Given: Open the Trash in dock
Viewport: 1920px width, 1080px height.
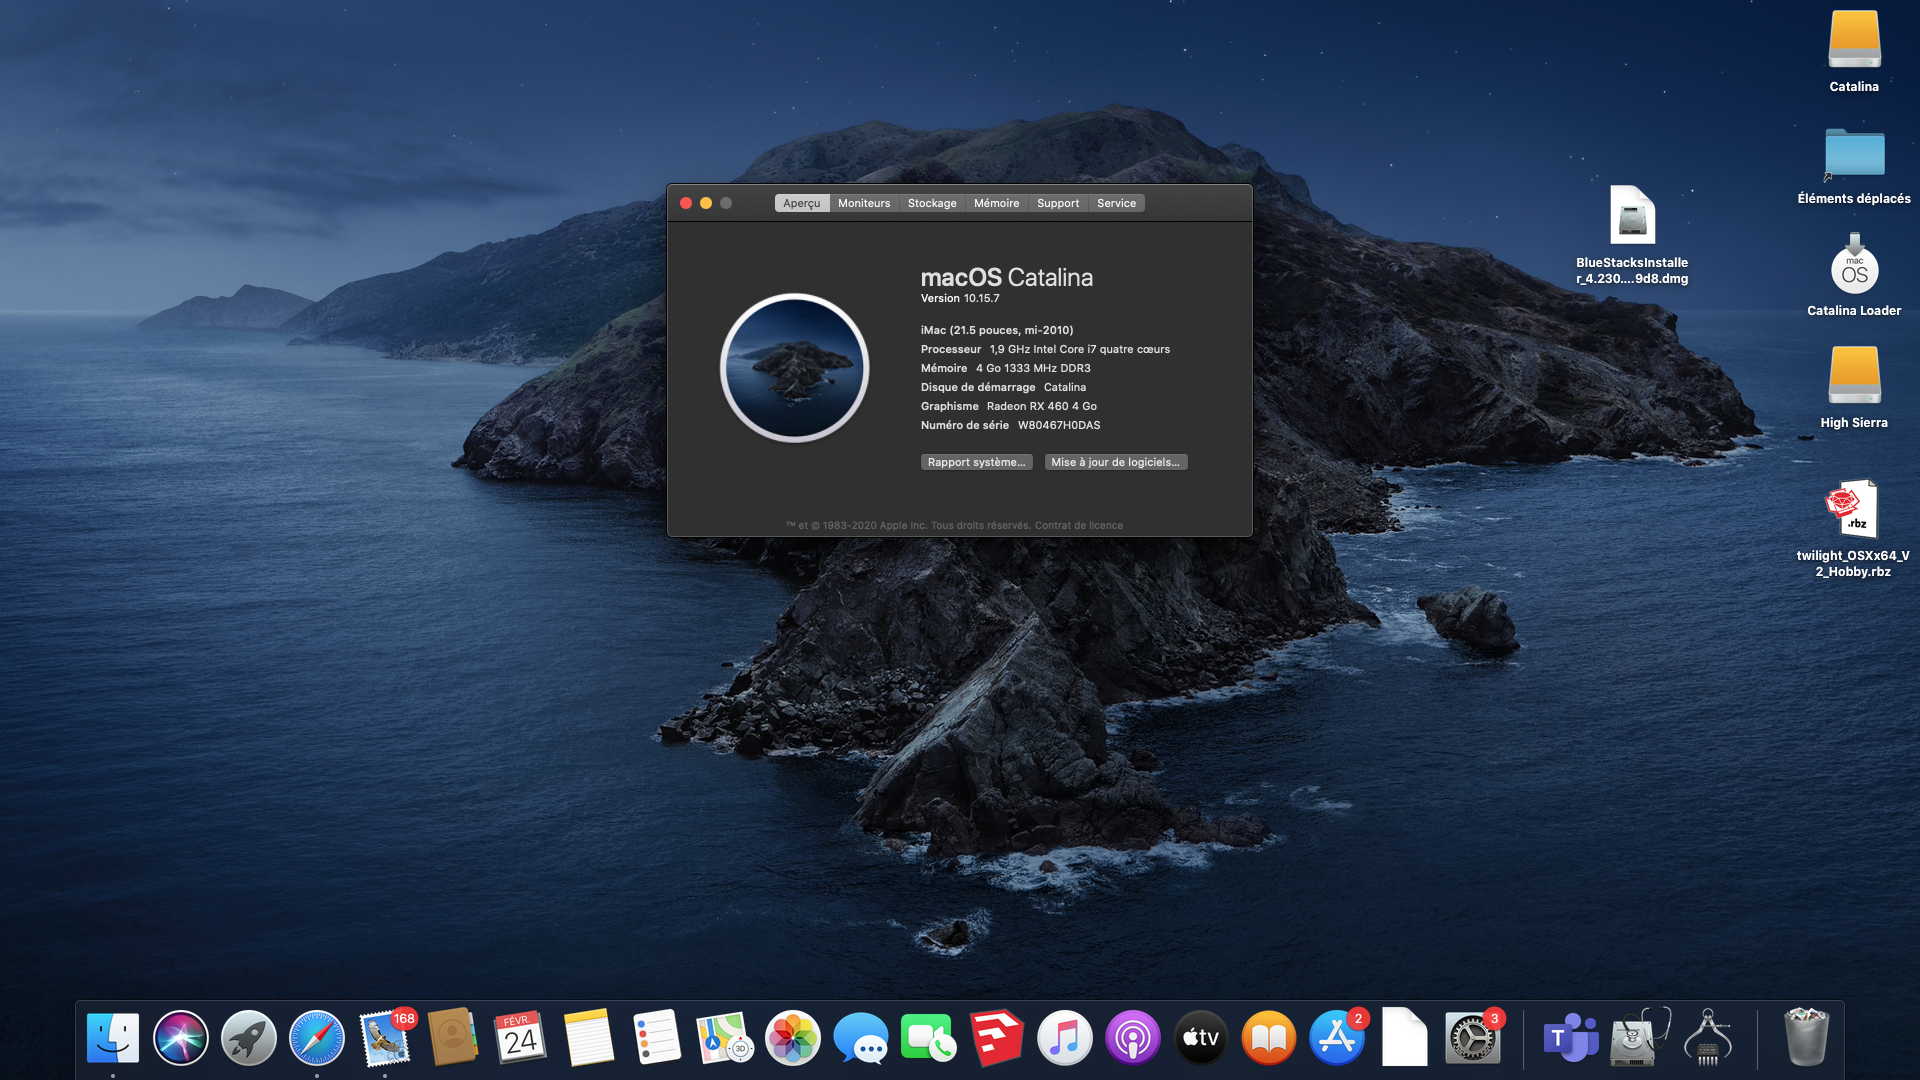Looking at the screenshot, I should [x=1806, y=1038].
